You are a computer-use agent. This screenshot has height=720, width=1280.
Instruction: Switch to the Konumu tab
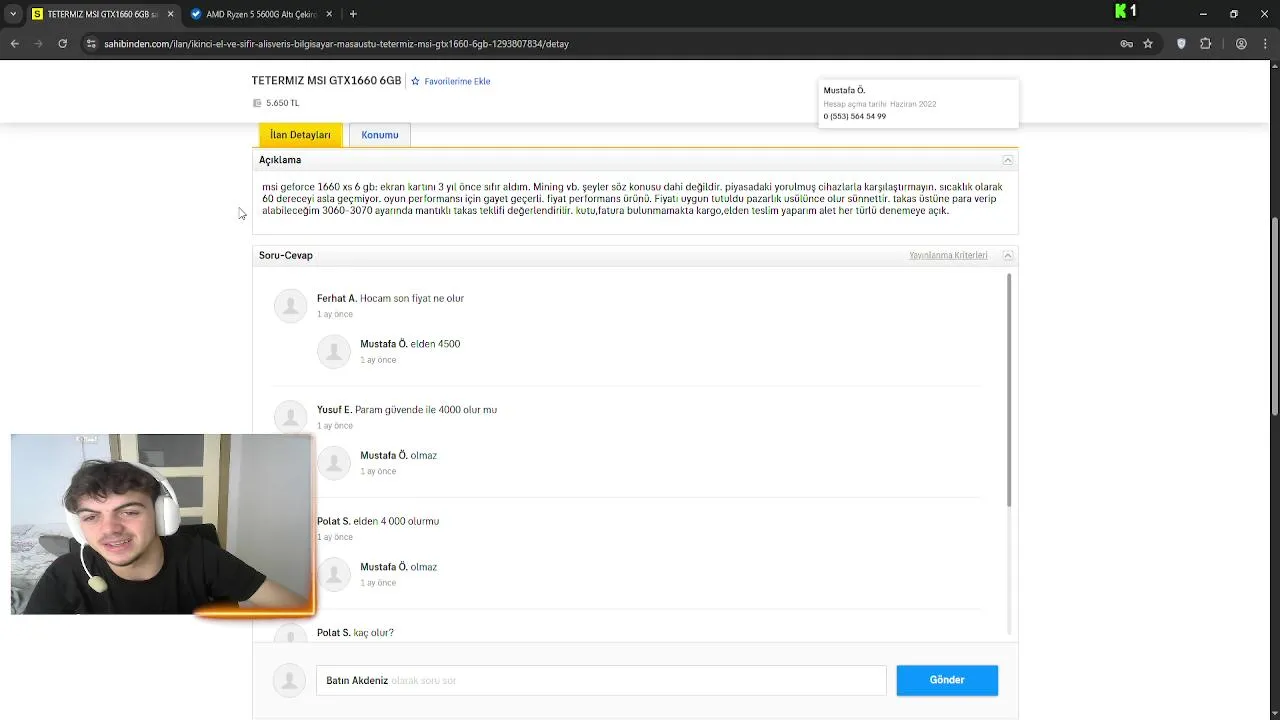click(x=380, y=135)
